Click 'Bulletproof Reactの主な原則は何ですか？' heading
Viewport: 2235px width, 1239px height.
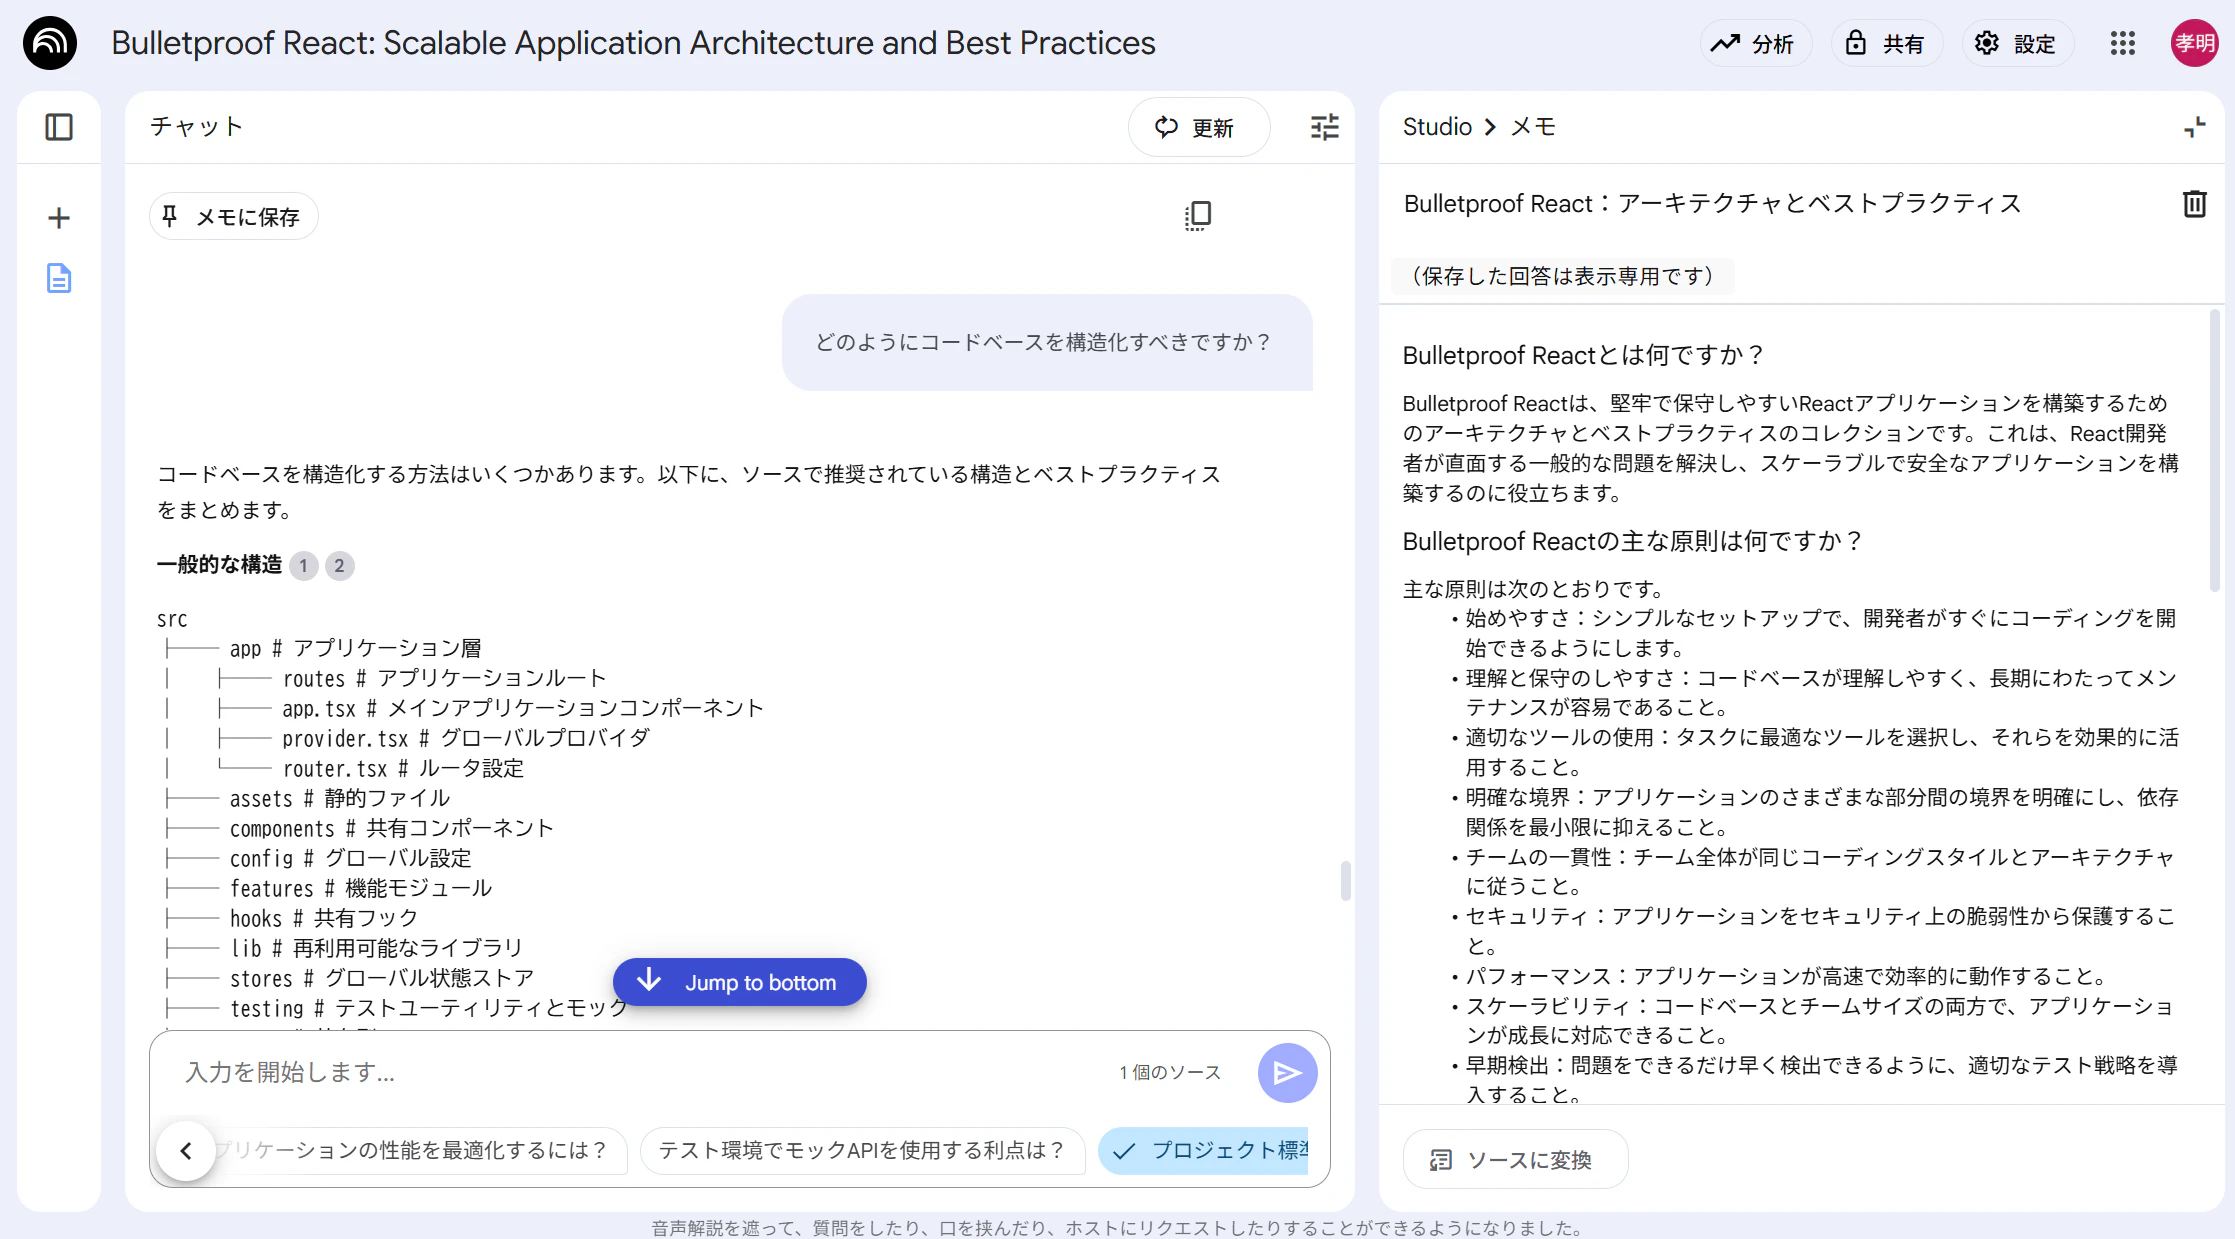pos(1633,541)
